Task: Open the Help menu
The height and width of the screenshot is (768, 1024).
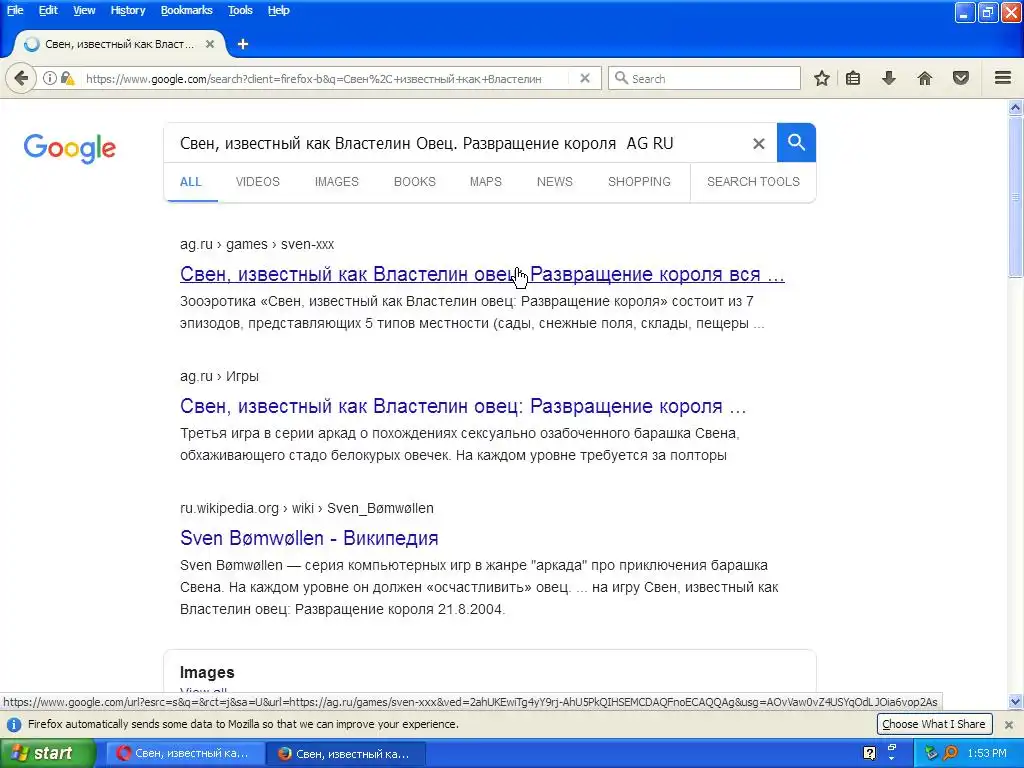Action: click(279, 10)
